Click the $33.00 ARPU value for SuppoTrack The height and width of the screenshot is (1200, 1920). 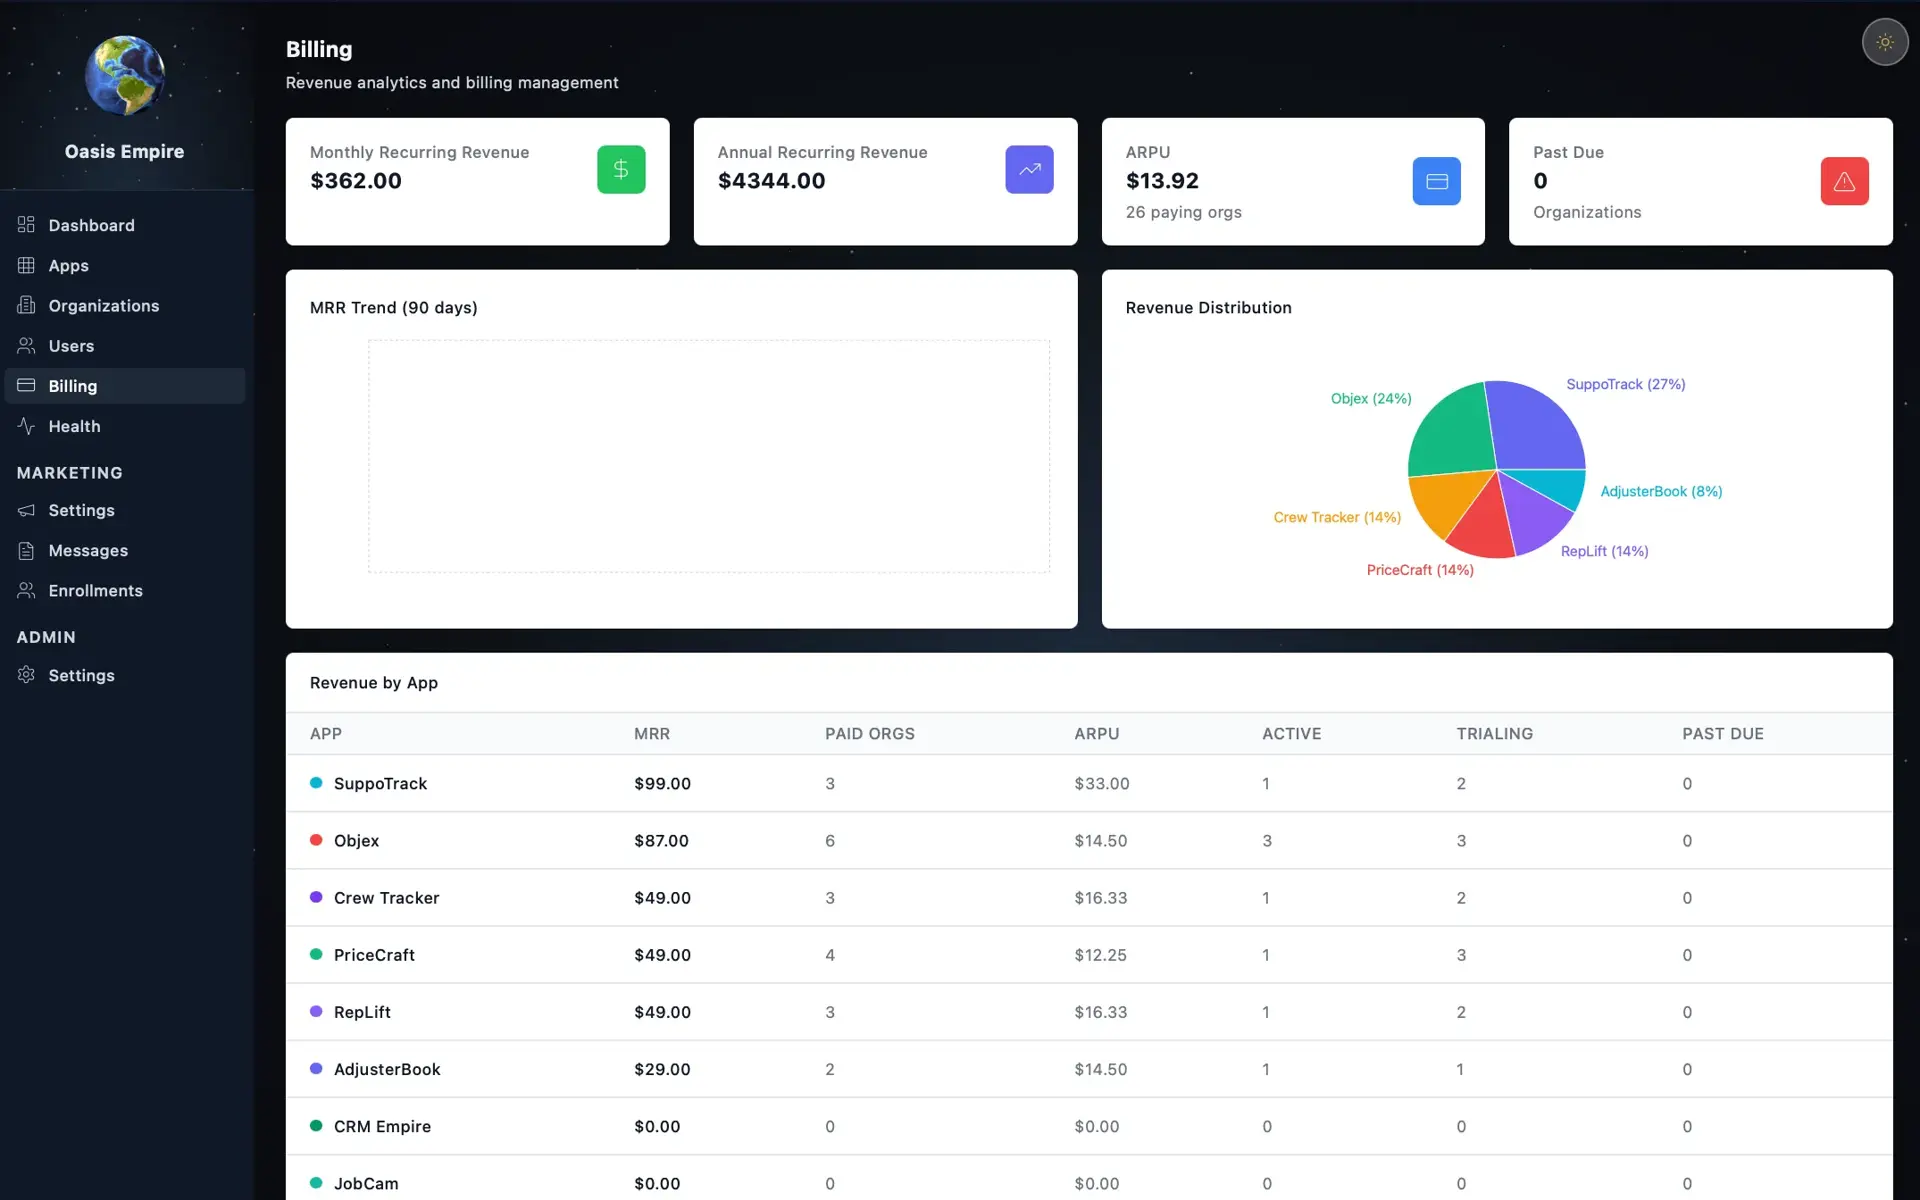pyautogui.click(x=1101, y=783)
